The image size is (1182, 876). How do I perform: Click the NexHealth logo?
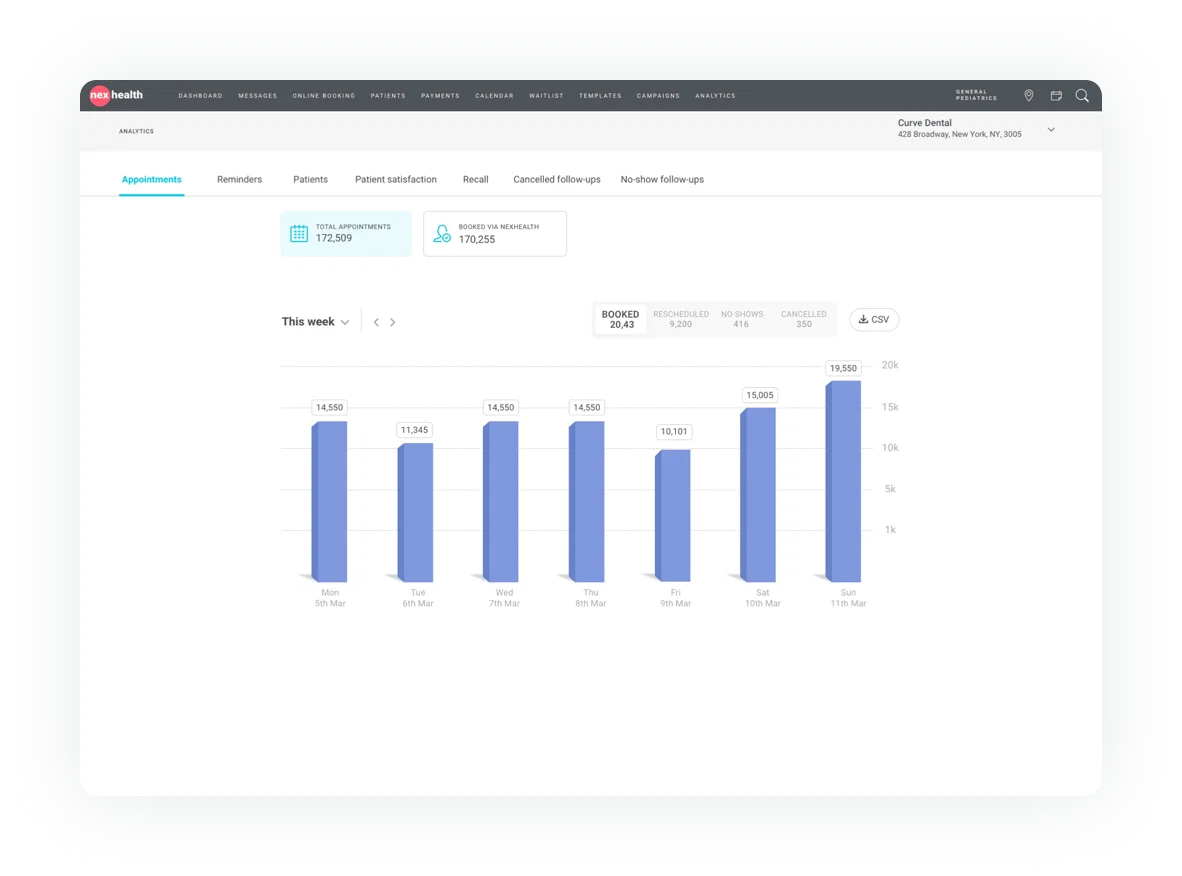117,95
